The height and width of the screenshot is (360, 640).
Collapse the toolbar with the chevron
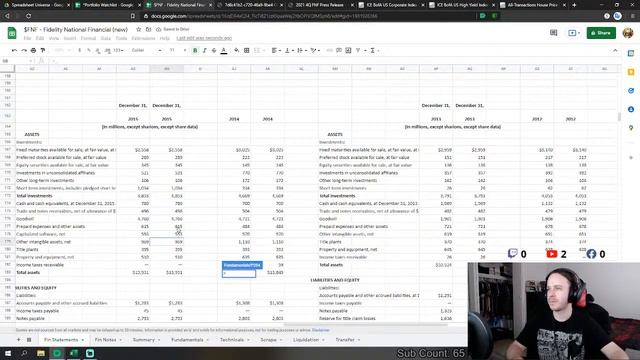point(615,50)
